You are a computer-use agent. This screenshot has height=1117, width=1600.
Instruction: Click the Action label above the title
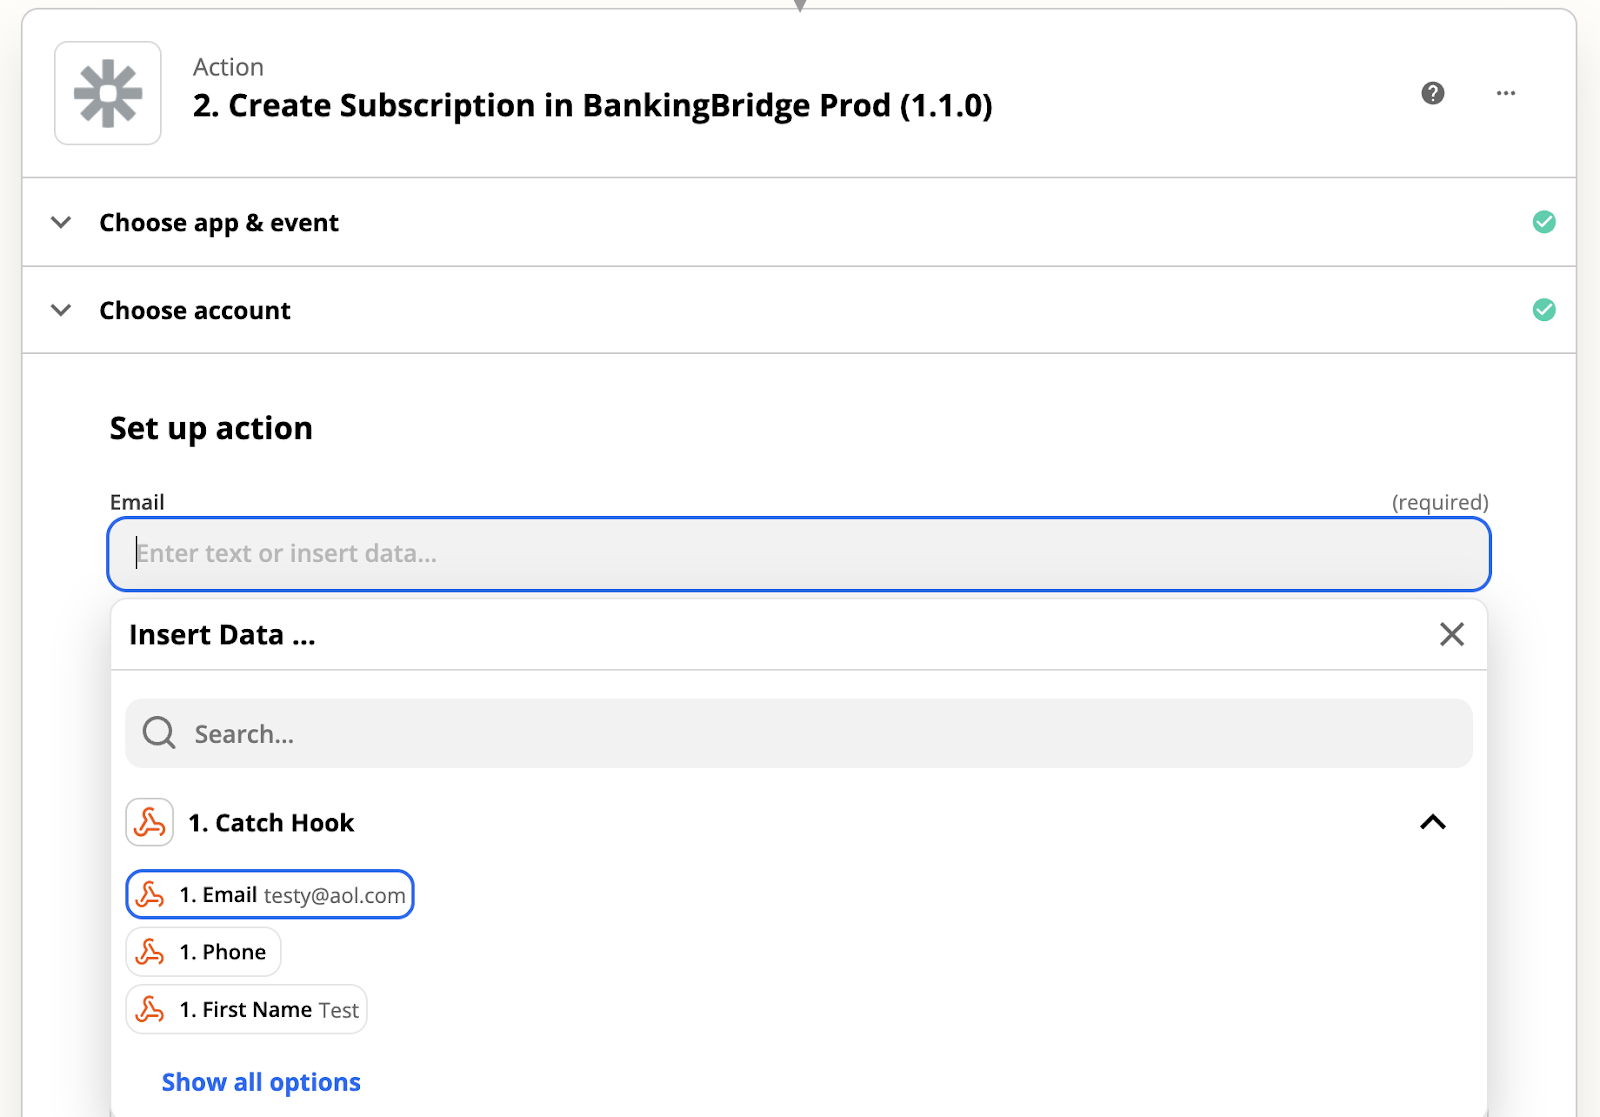[228, 67]
